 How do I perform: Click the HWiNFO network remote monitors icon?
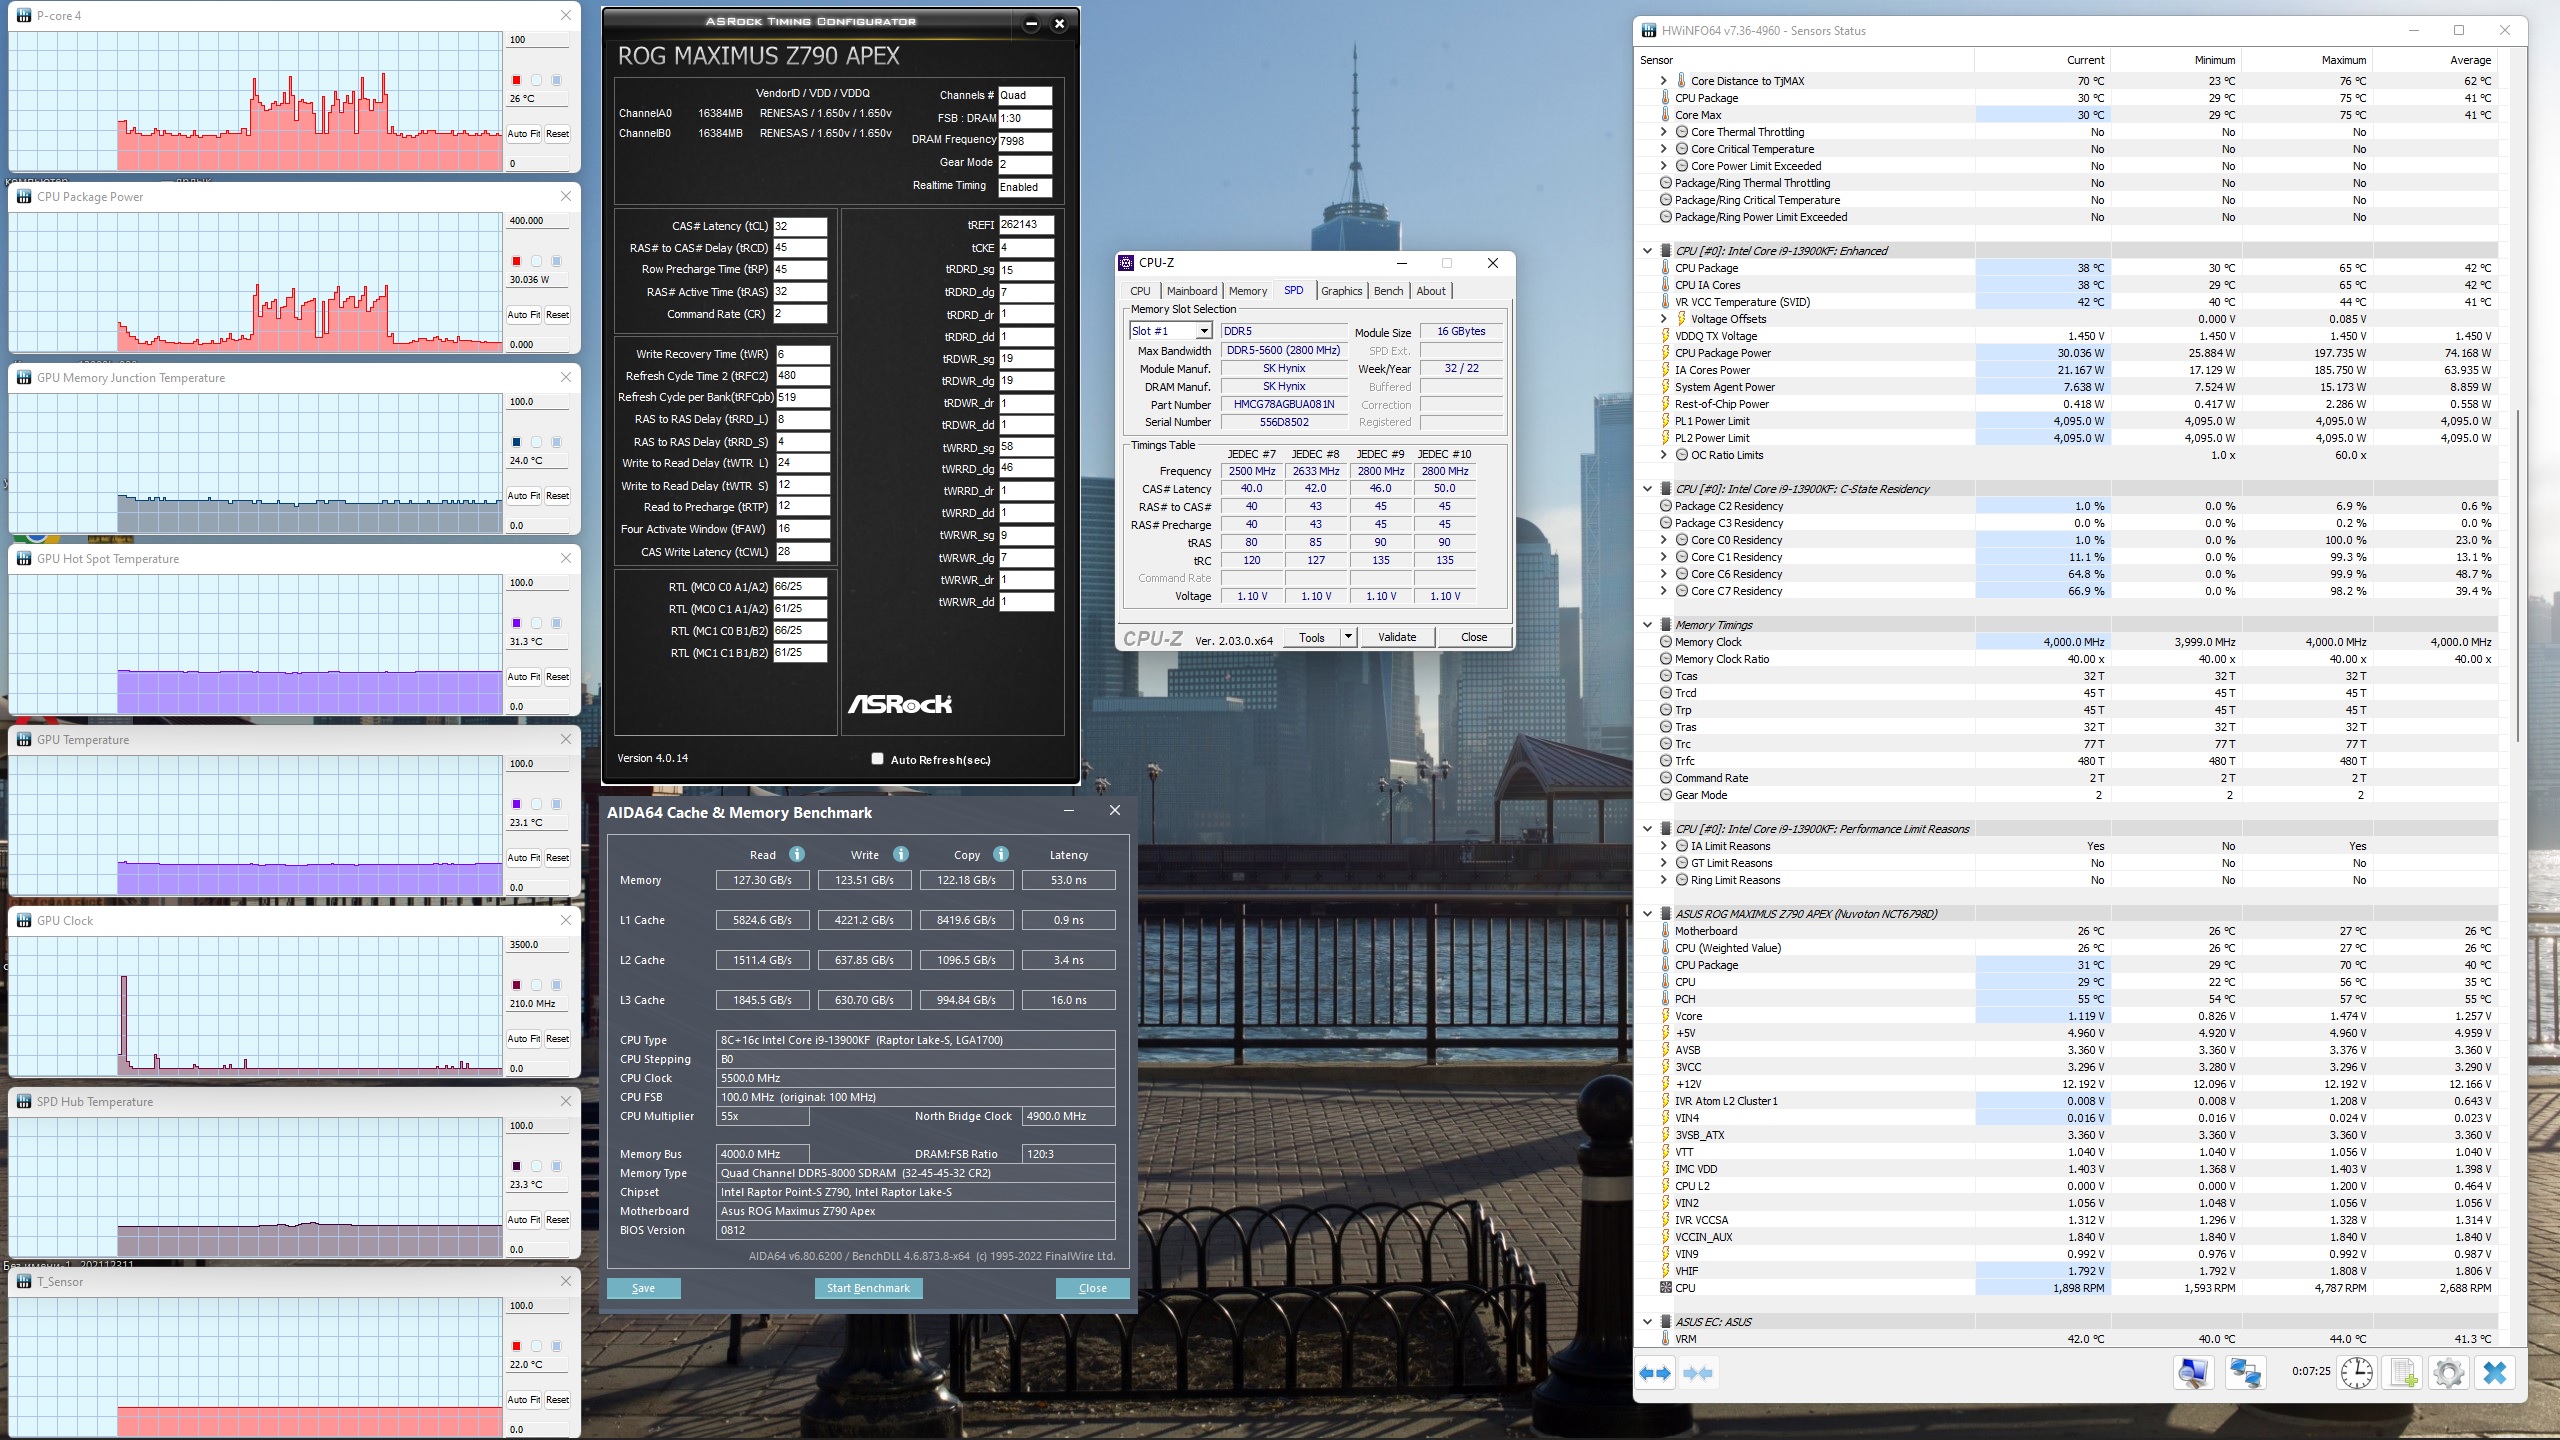2245,1373
